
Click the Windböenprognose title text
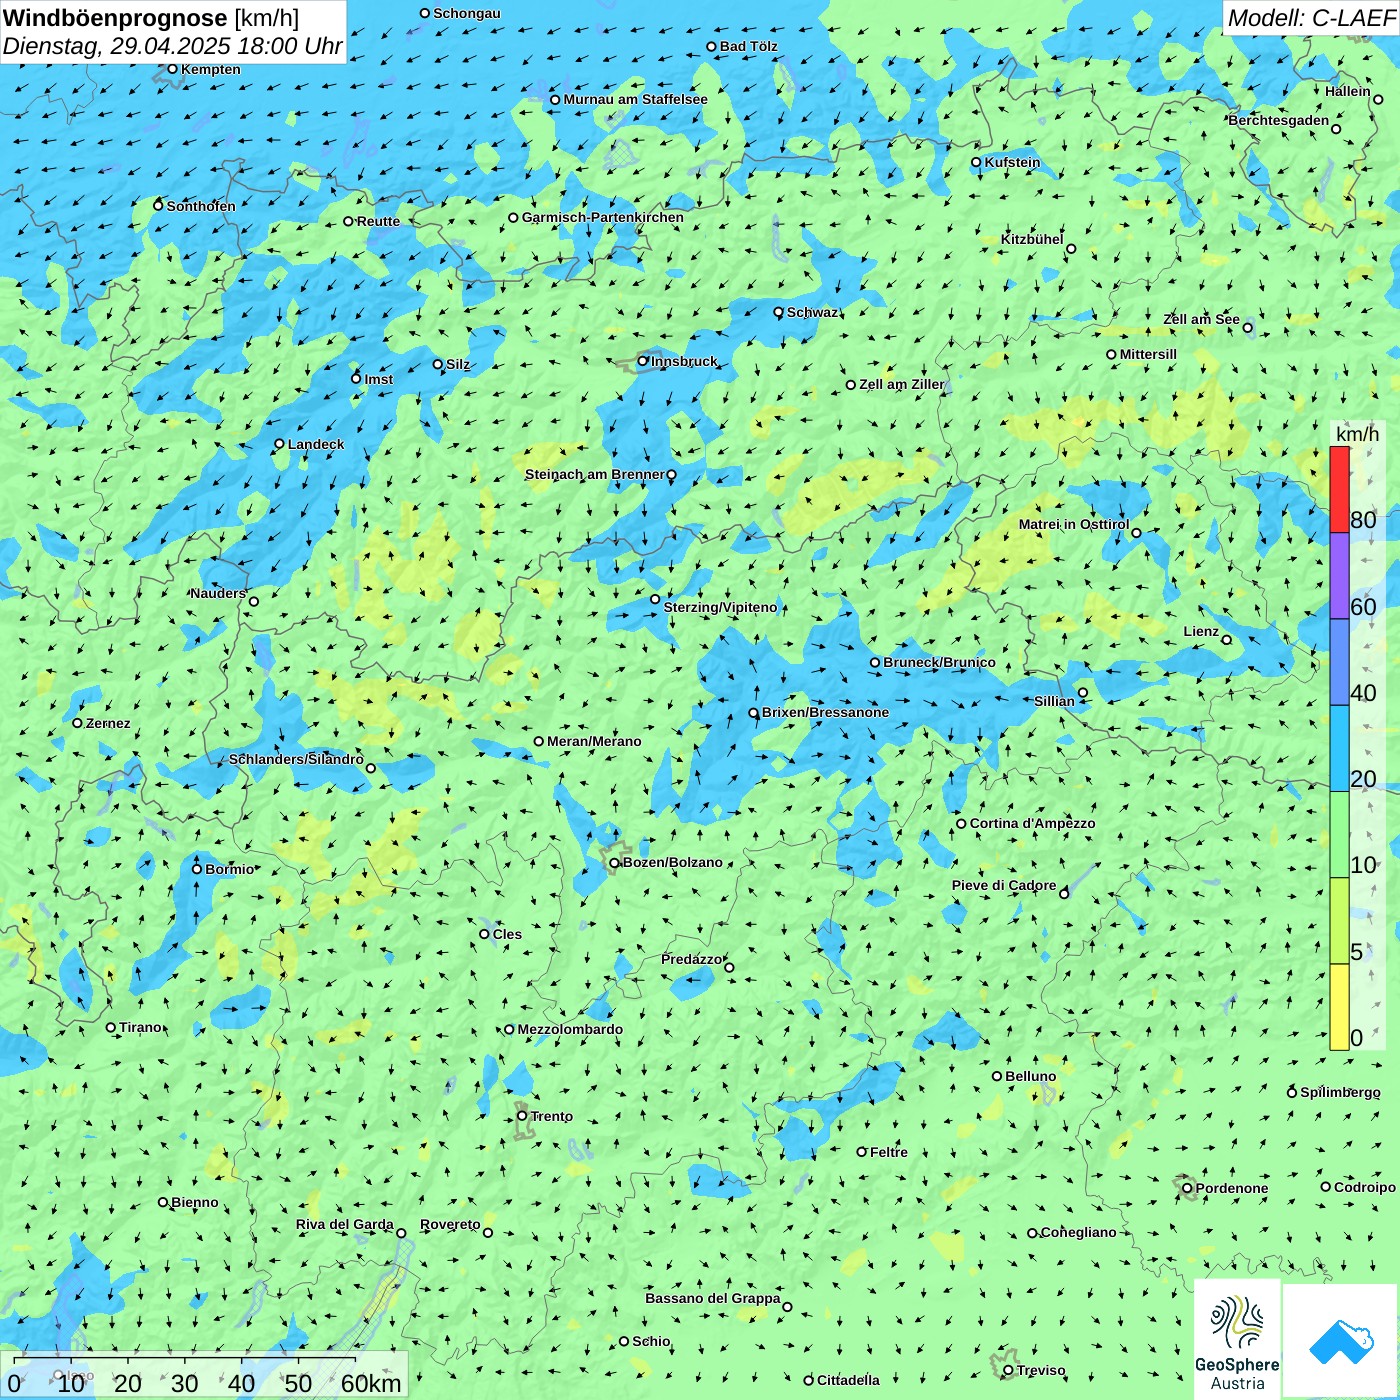tap(115, 18)
